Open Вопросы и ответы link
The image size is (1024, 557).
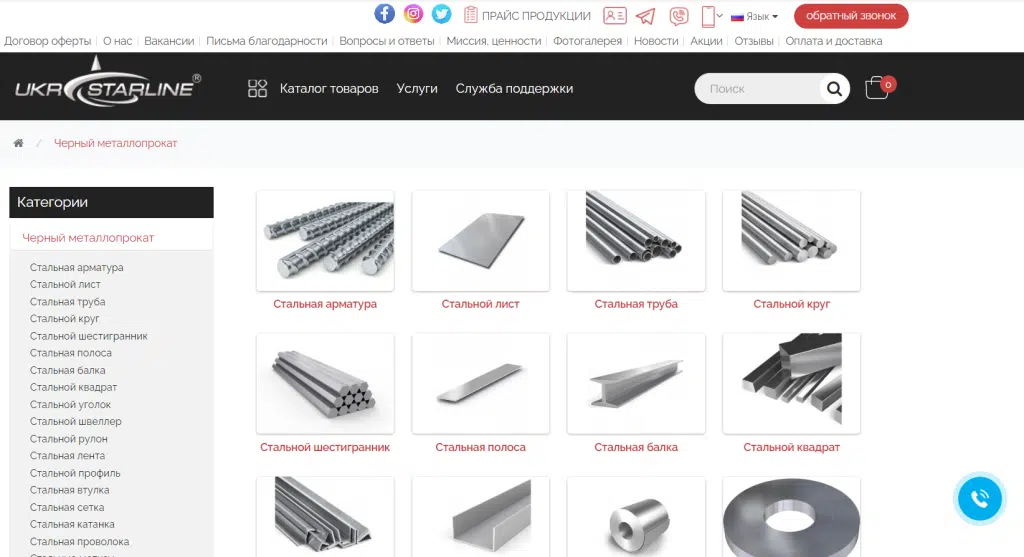(387, 40)
